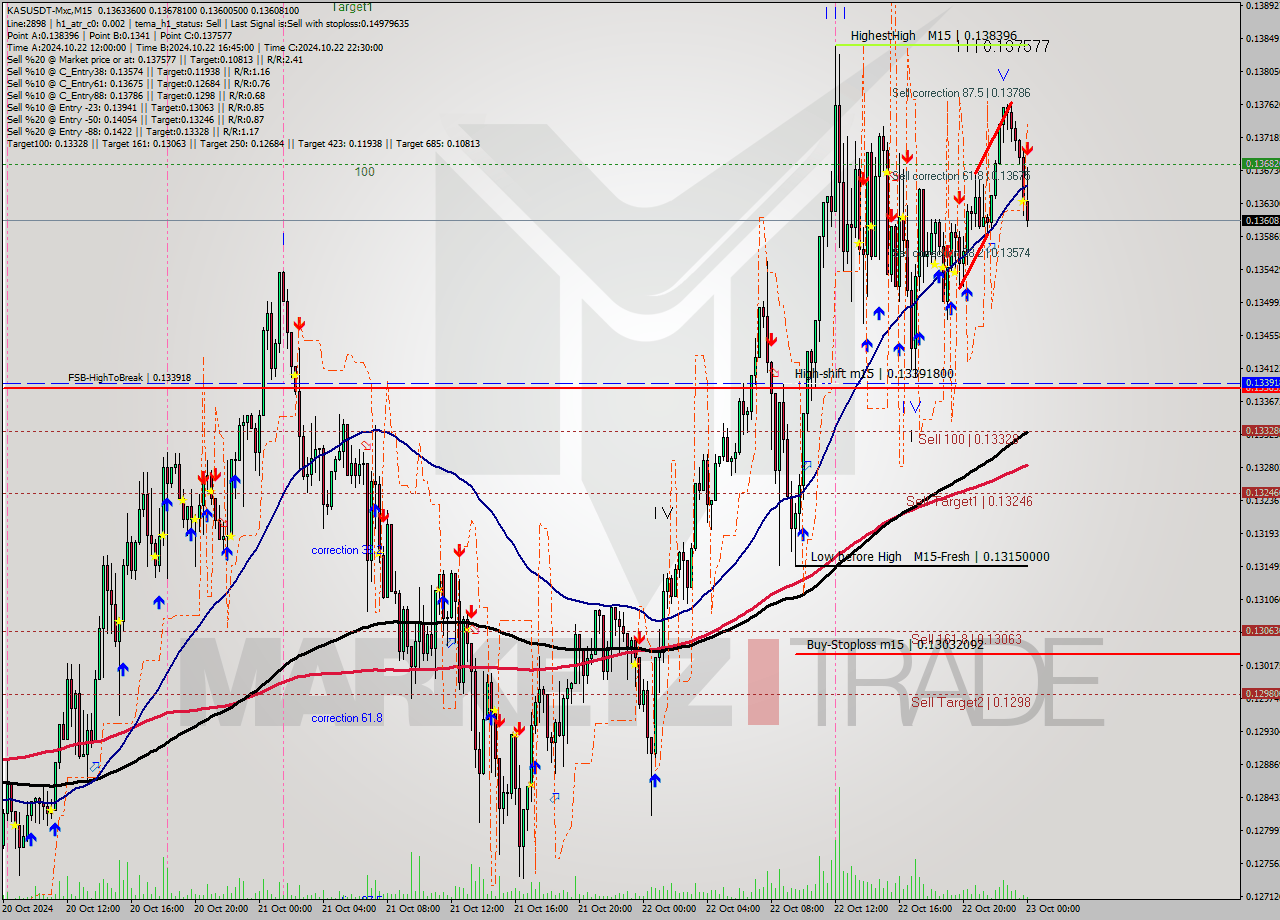1280x920 pixels.
Task: Click the '20 Oct 16:00' time axis label
Action: [x=156, y=909]
